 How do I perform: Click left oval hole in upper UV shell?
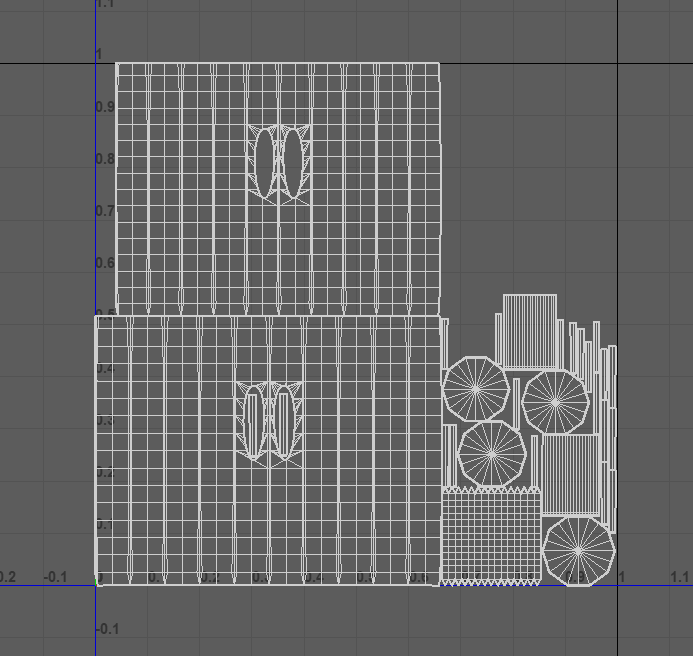(x=264, y=161)
